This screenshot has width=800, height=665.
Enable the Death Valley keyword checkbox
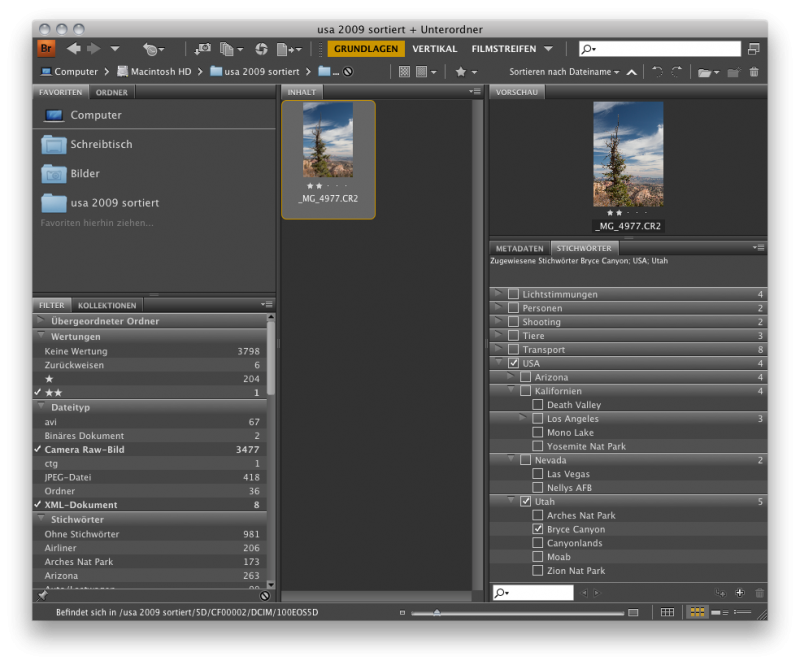[537, 405]
